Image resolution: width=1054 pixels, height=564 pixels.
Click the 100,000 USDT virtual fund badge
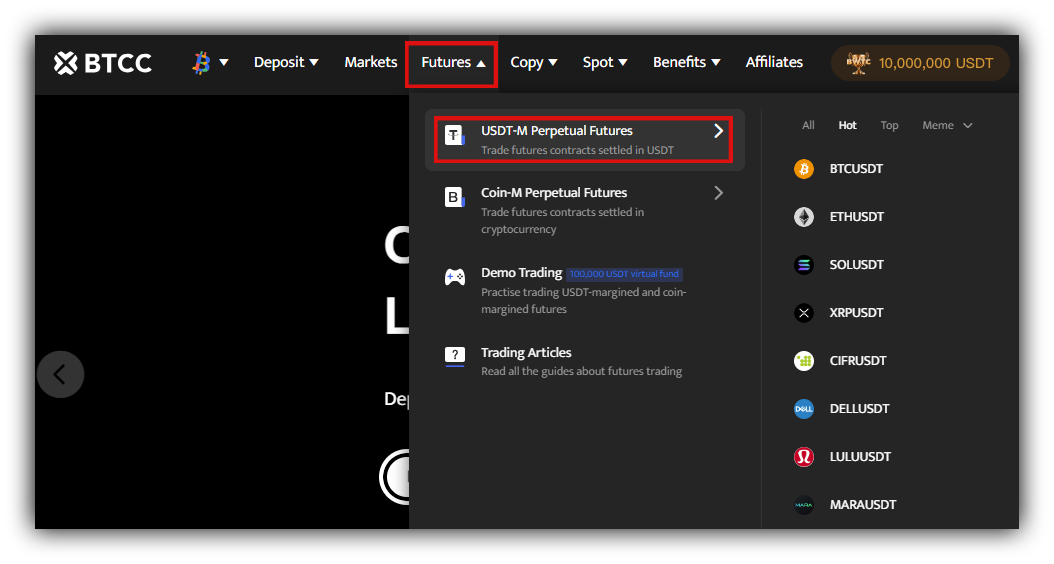pos(624,274)
